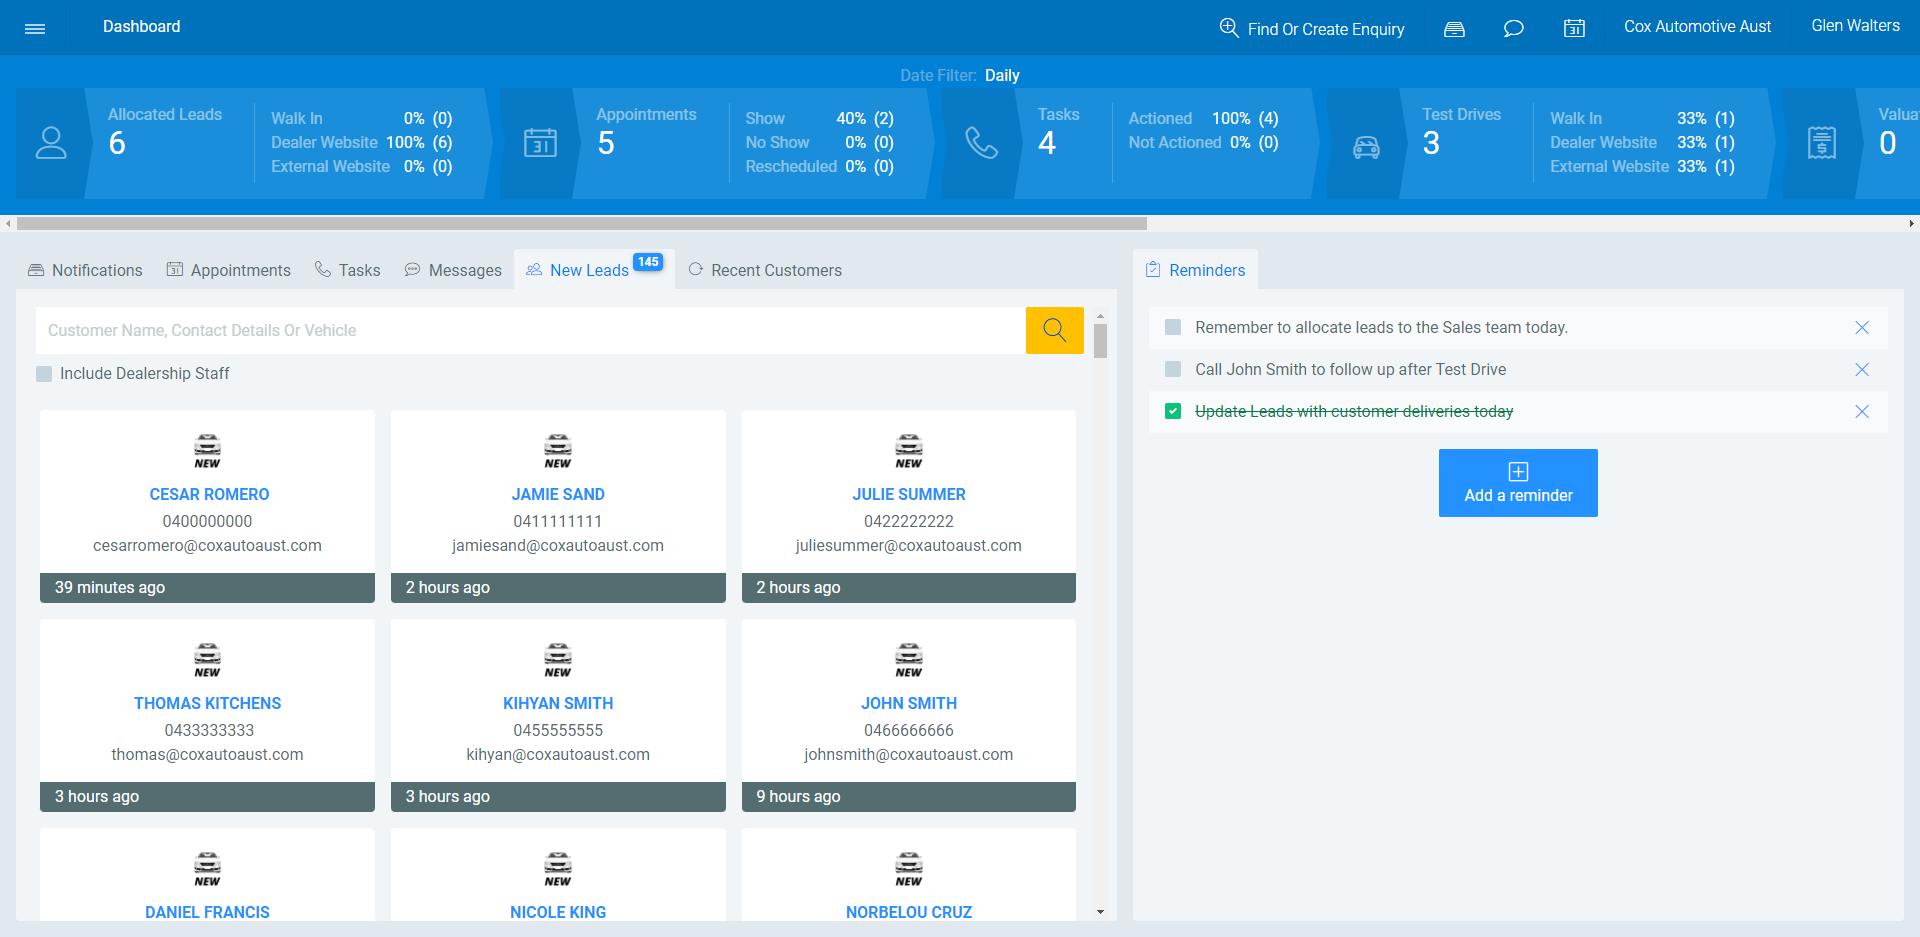Open the Reminders tab
Screen dimensions: 1920x937
pyautogui.click(x=1195, y=270)
